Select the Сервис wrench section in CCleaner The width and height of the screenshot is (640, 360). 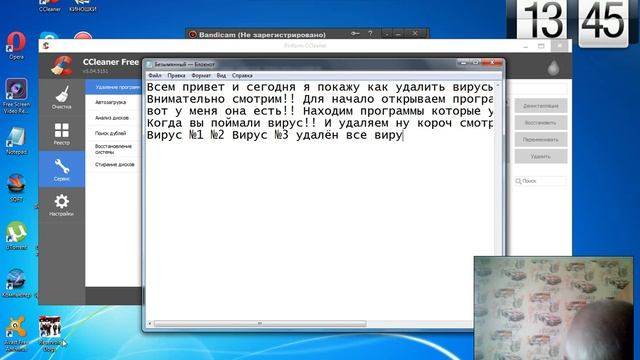(x=62, y=169)
